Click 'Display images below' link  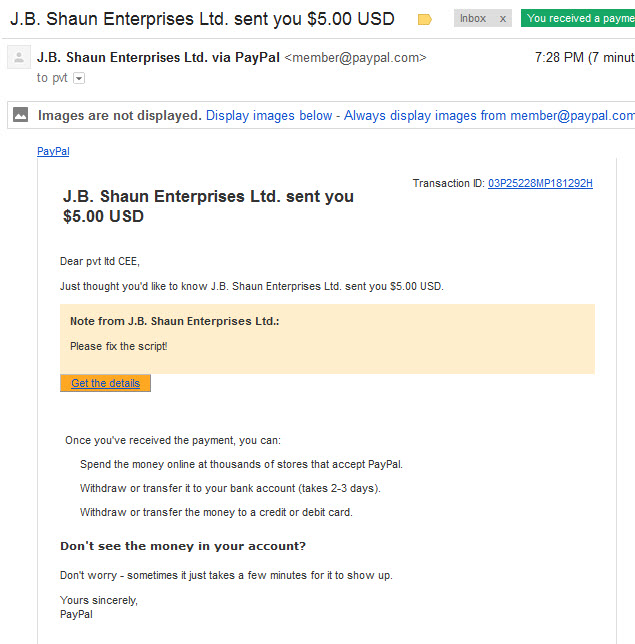(x=269, y=115)
